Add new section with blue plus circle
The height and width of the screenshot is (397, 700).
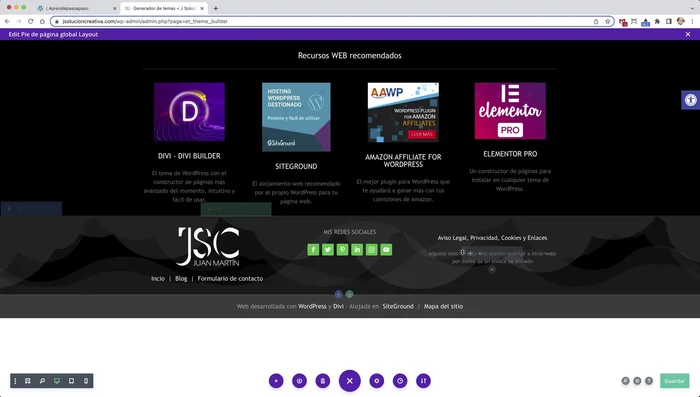(338, 294)
